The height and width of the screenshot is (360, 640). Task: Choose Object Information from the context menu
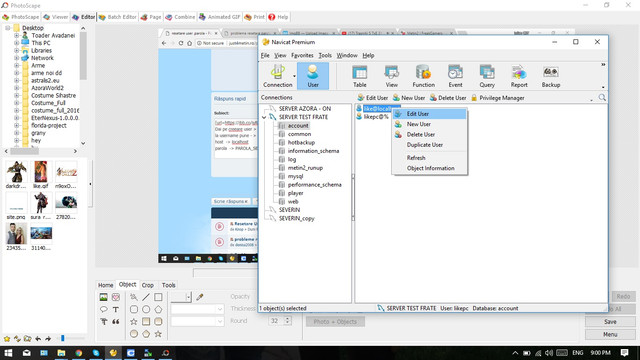pyautogui.click(x=429, y=168)
